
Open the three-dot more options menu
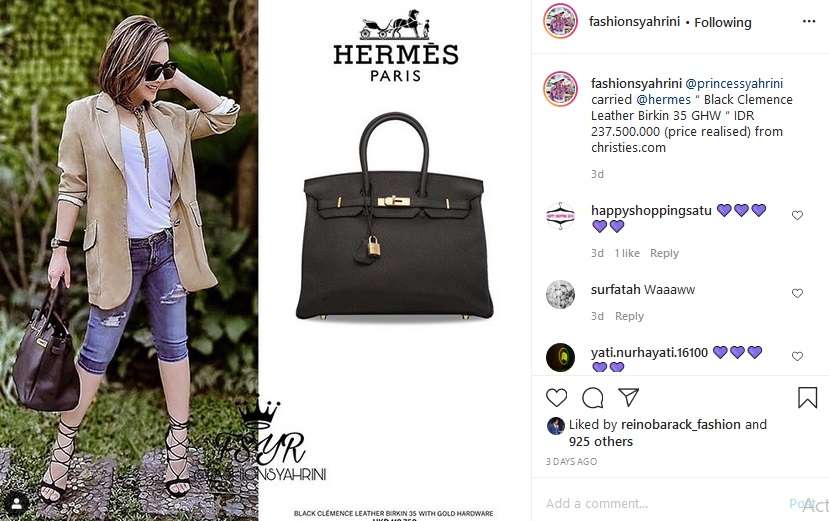click(x=809, y=21)
